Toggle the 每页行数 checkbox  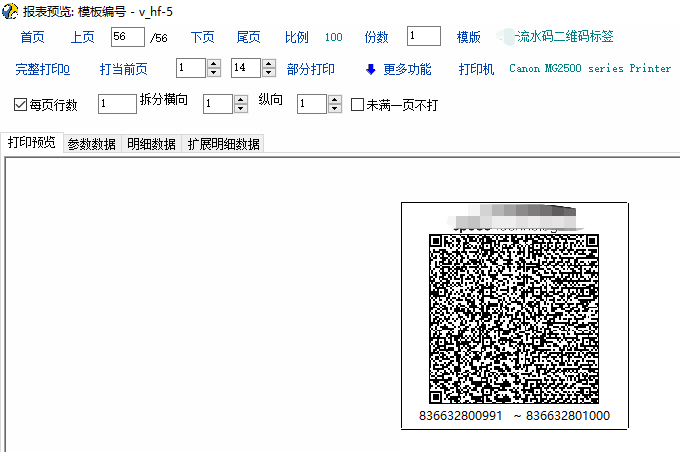pyautogui.click(x=21, y=104)
